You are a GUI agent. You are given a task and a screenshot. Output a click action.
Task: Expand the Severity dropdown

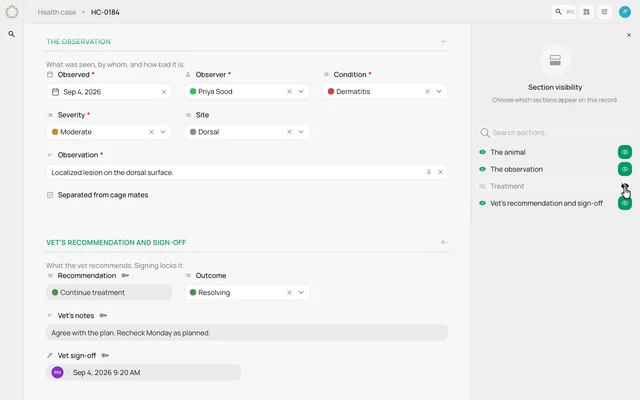163,132
